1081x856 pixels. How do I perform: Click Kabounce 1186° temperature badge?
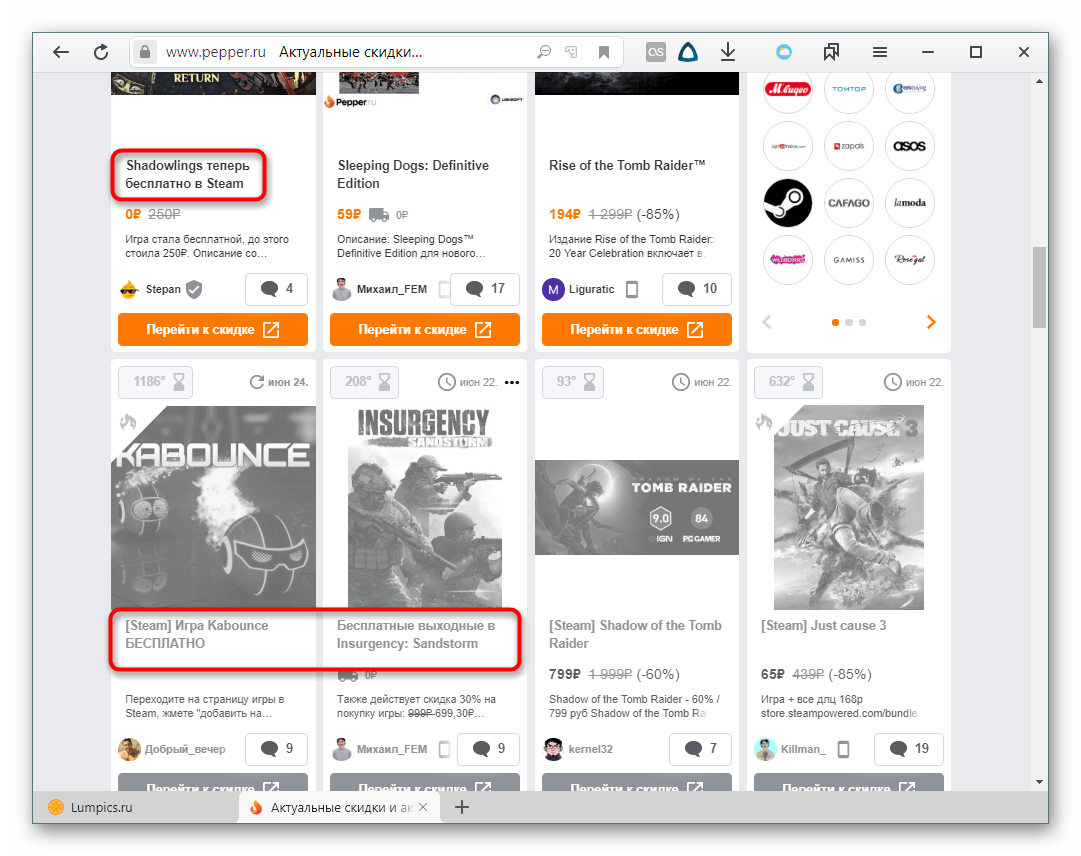(156, 382)
